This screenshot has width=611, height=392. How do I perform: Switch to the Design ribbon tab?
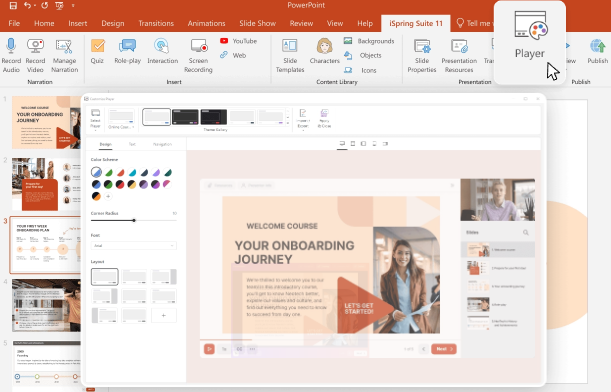(x=113, y=23)
